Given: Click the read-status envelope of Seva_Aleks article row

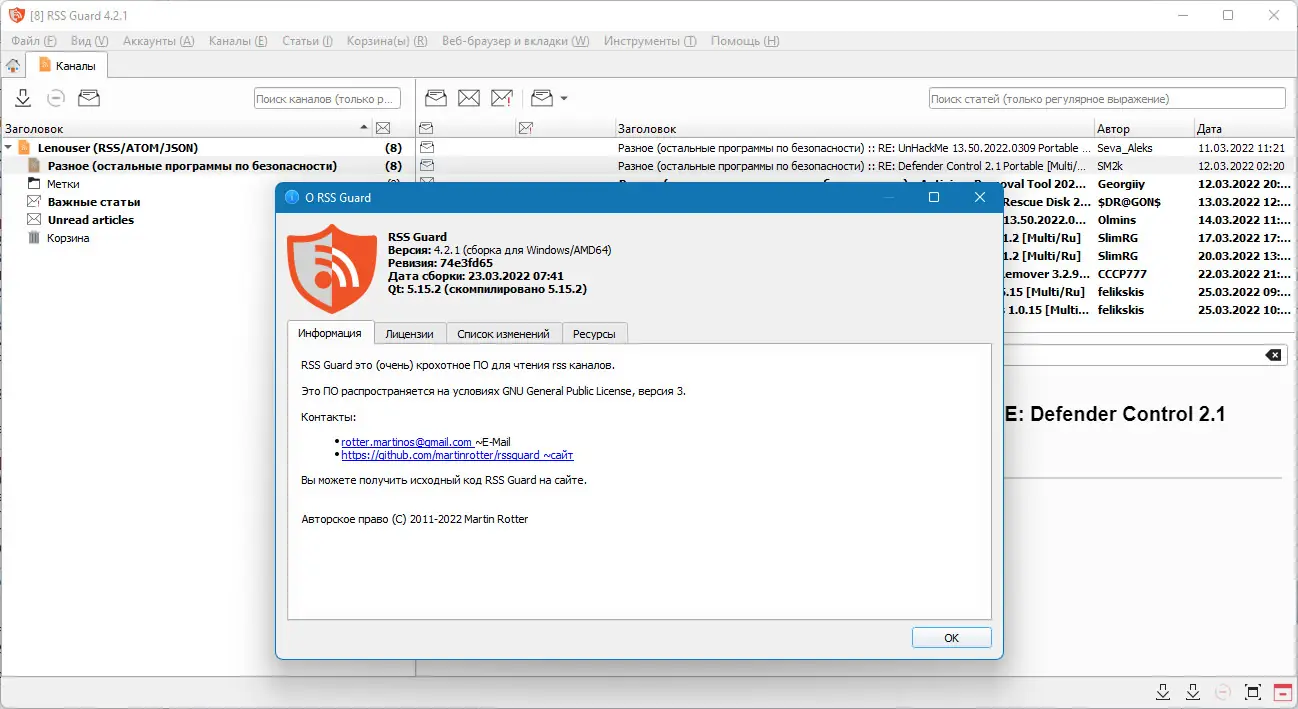Looking at the screenshot, I should coord(426,148).
